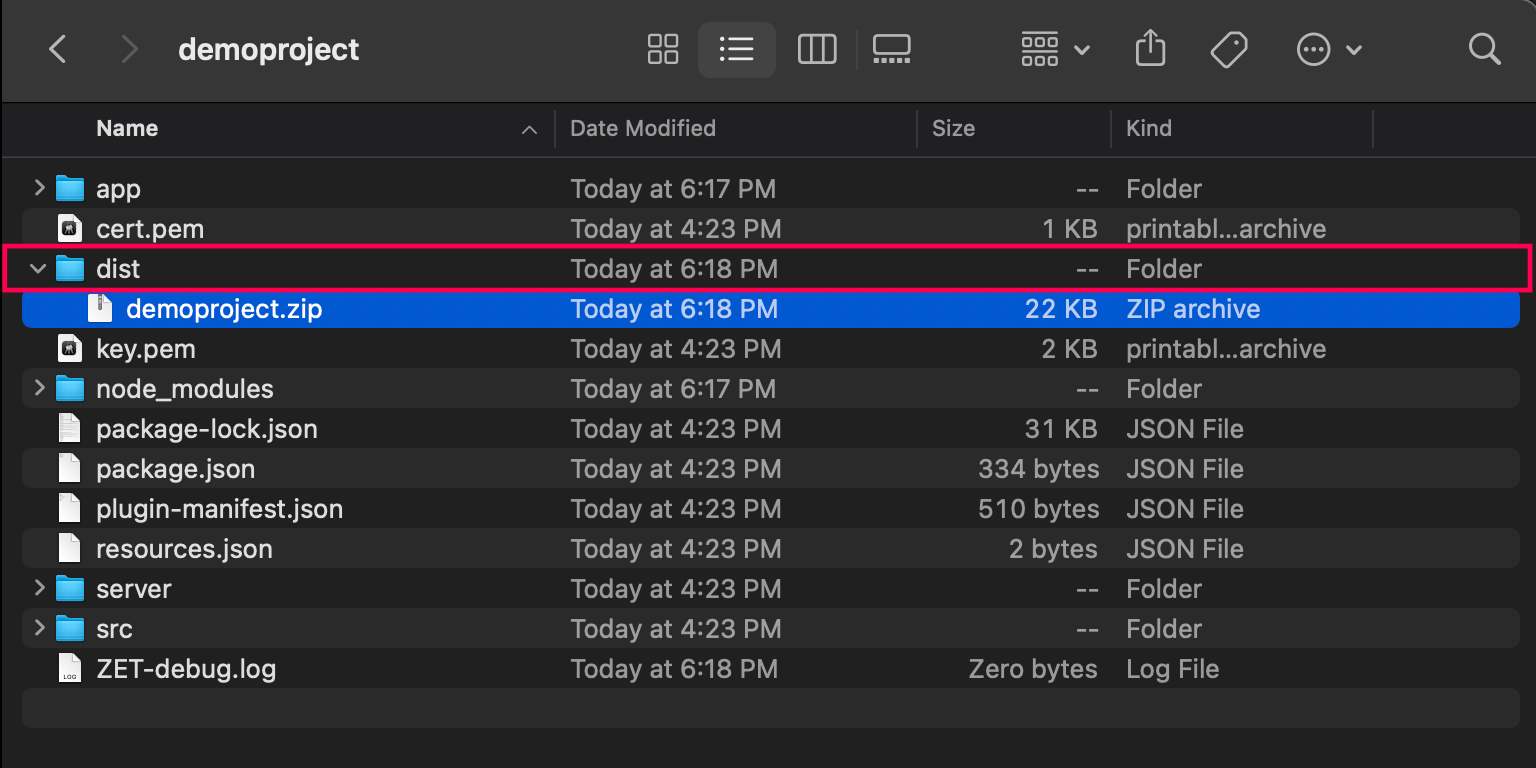Click the Edit Tags icon
1536x768 pixels.
point(1228,49)
